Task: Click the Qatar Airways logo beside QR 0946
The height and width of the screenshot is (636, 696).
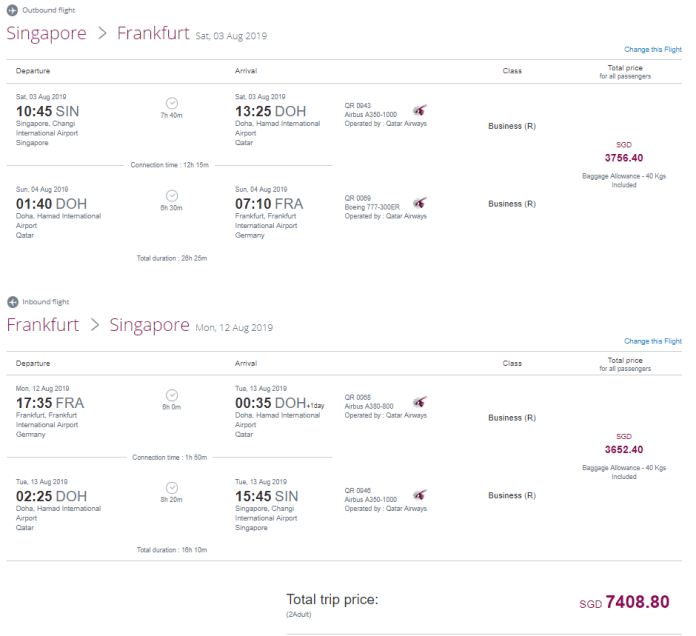Action: point(419,494)
